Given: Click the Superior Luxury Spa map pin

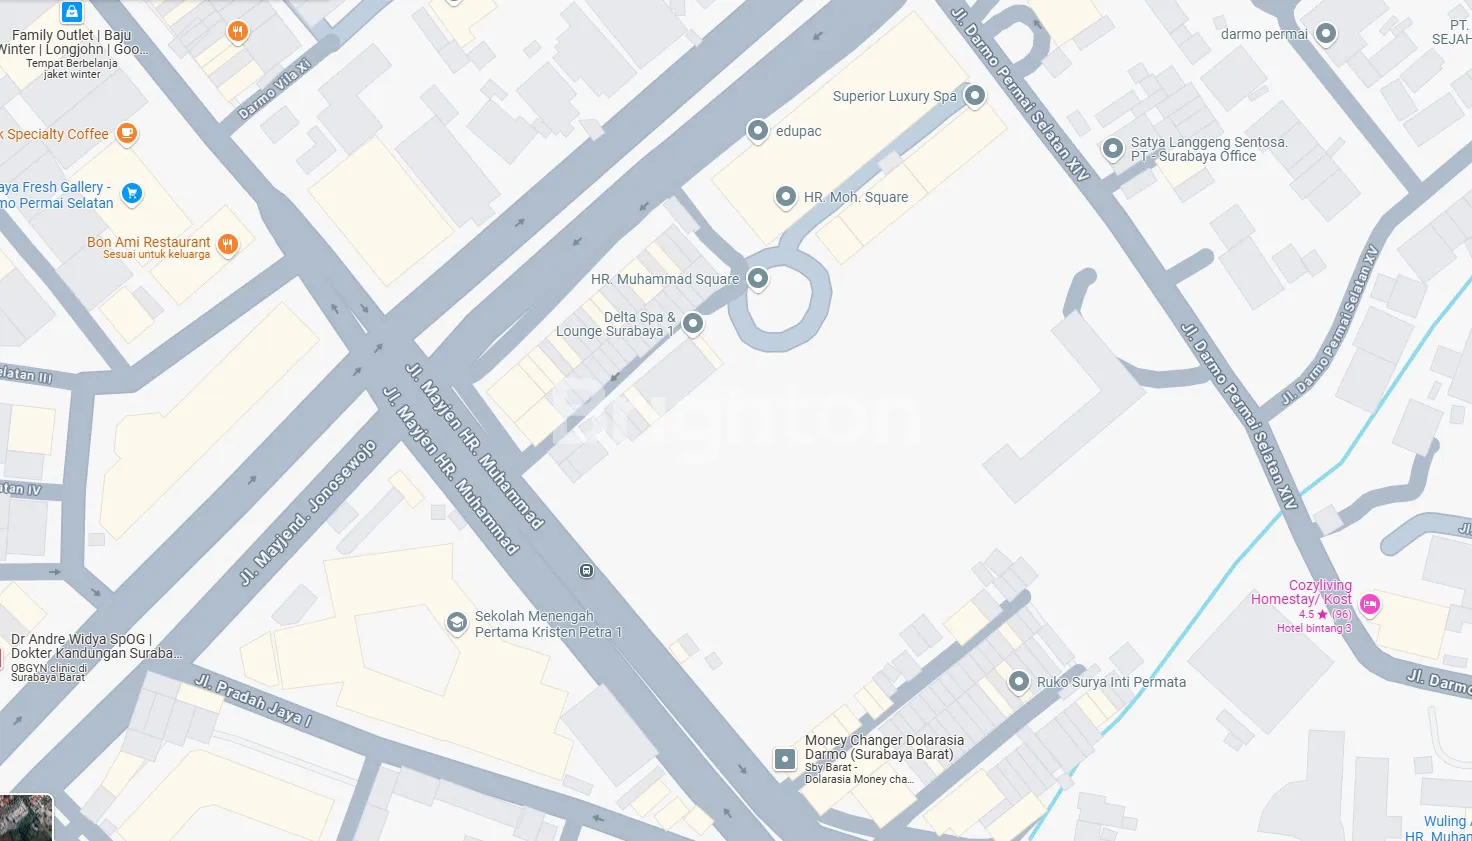Looking at the screenshot, I should coord(975,96).
